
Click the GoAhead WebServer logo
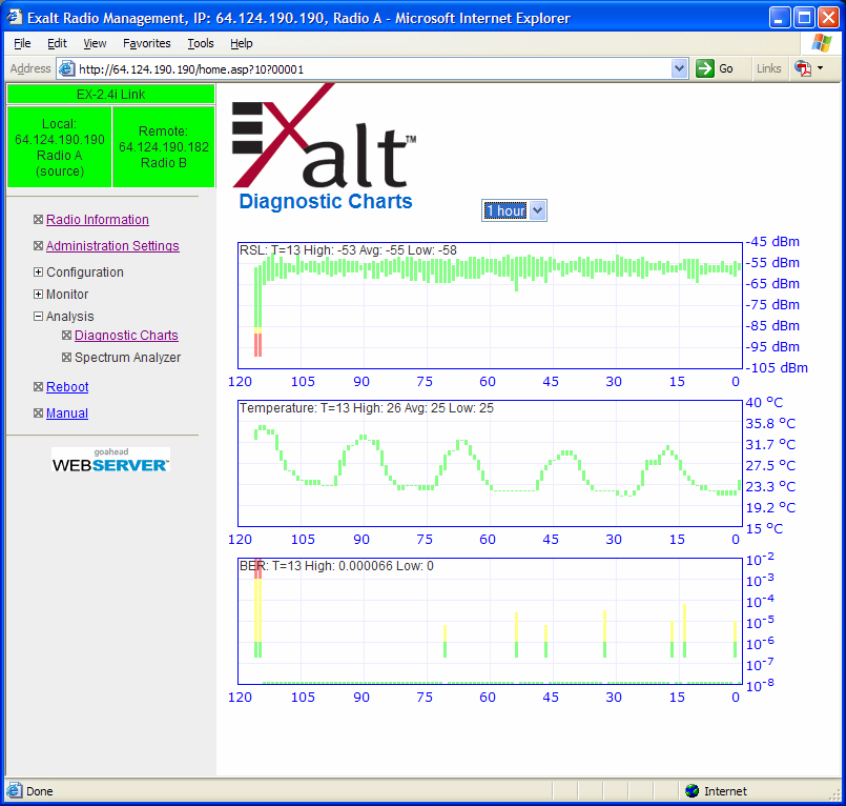(111, 460)
